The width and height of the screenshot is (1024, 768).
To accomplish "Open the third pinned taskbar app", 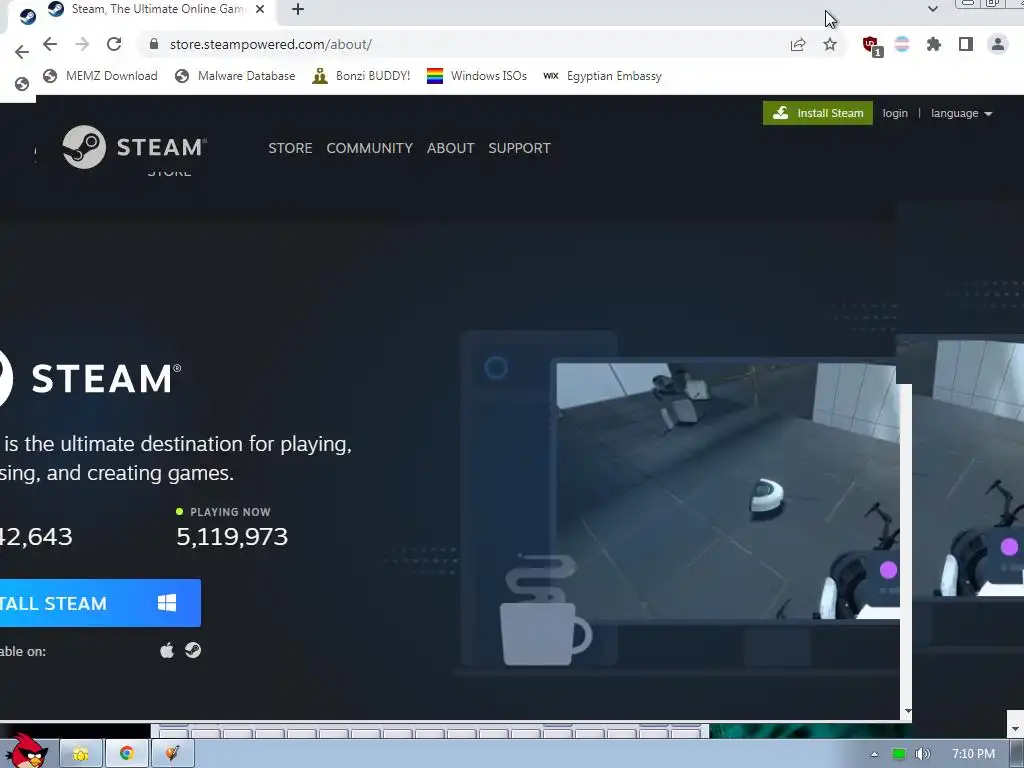I will click(x=172, y=754).
